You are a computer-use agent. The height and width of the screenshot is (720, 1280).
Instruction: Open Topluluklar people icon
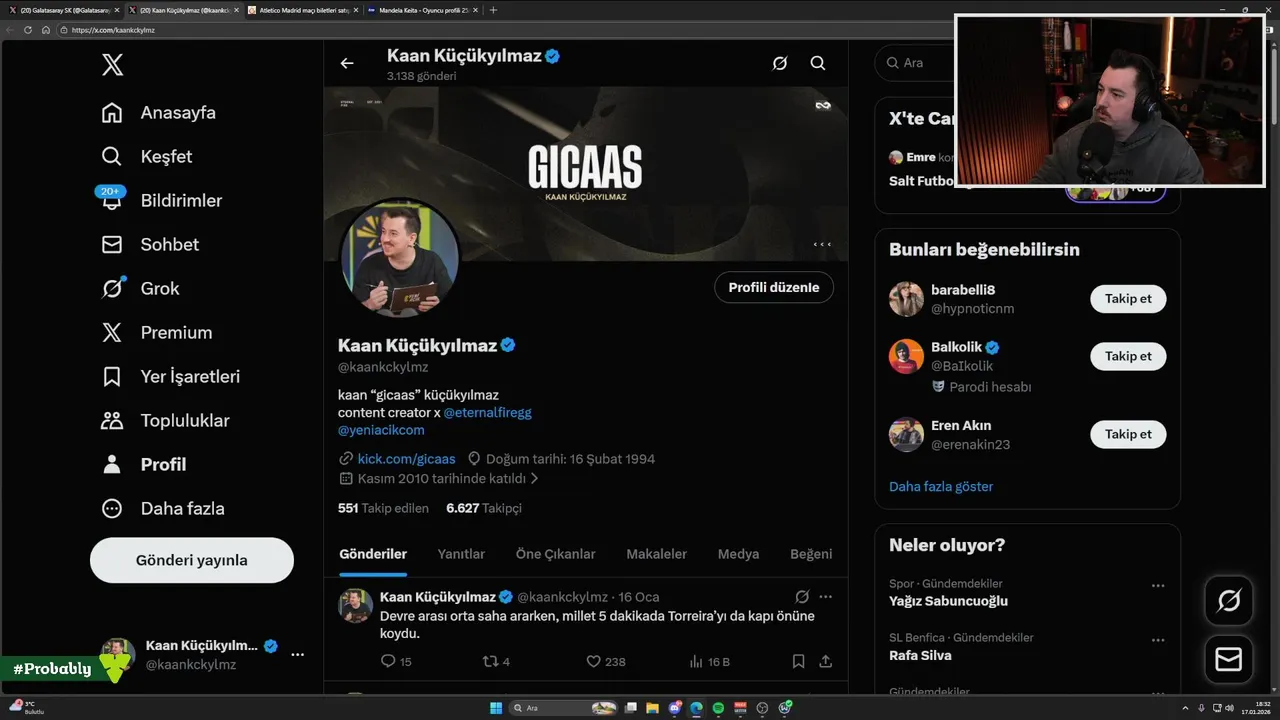(x=112, y=421)
